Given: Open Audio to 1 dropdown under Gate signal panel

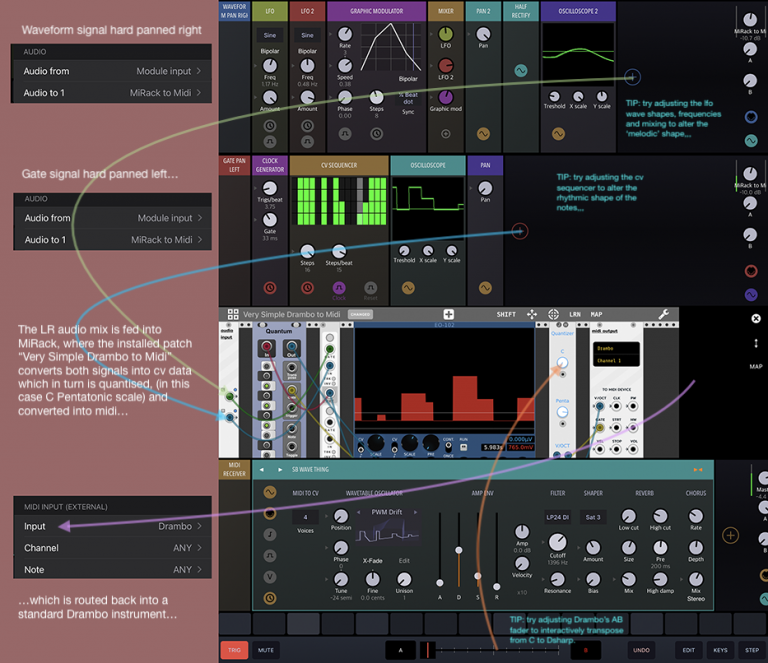Looking at the screenshot, I should tap(113, 239).
